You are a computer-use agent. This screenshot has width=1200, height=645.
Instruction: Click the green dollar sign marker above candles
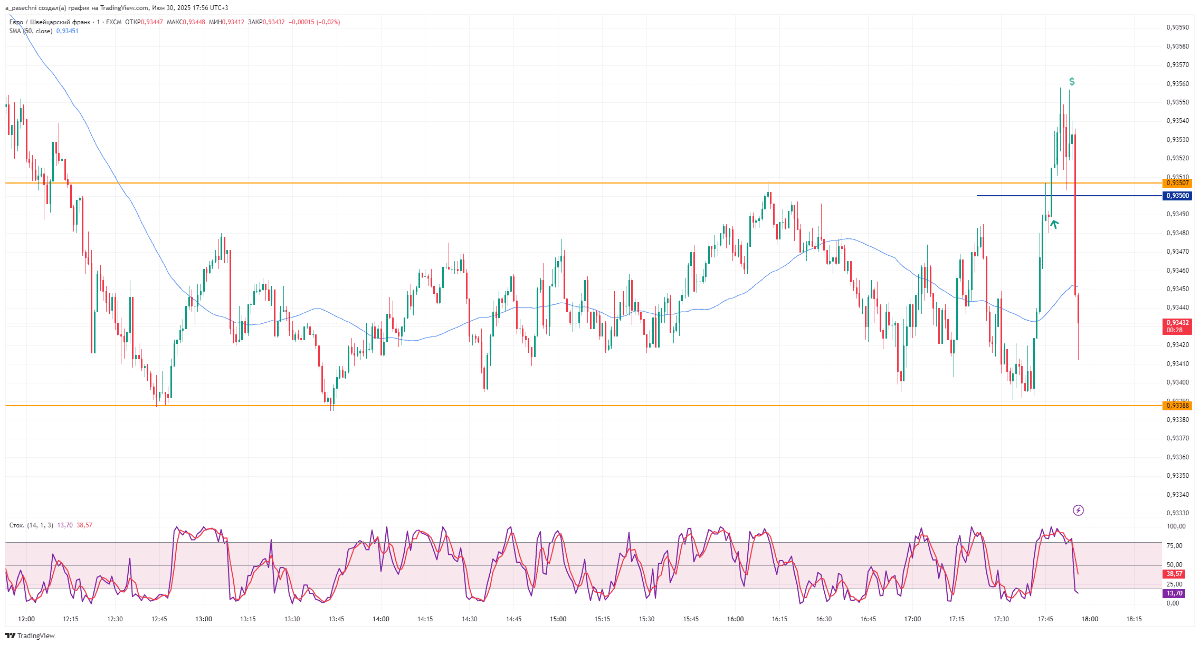pyautogui.click(x=1071, y=81)
